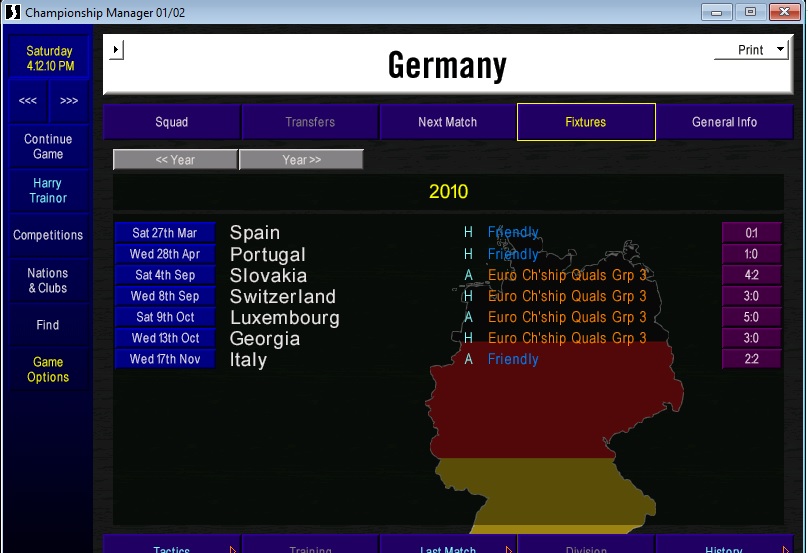Open Nations & Clubs

coord(48,280)
